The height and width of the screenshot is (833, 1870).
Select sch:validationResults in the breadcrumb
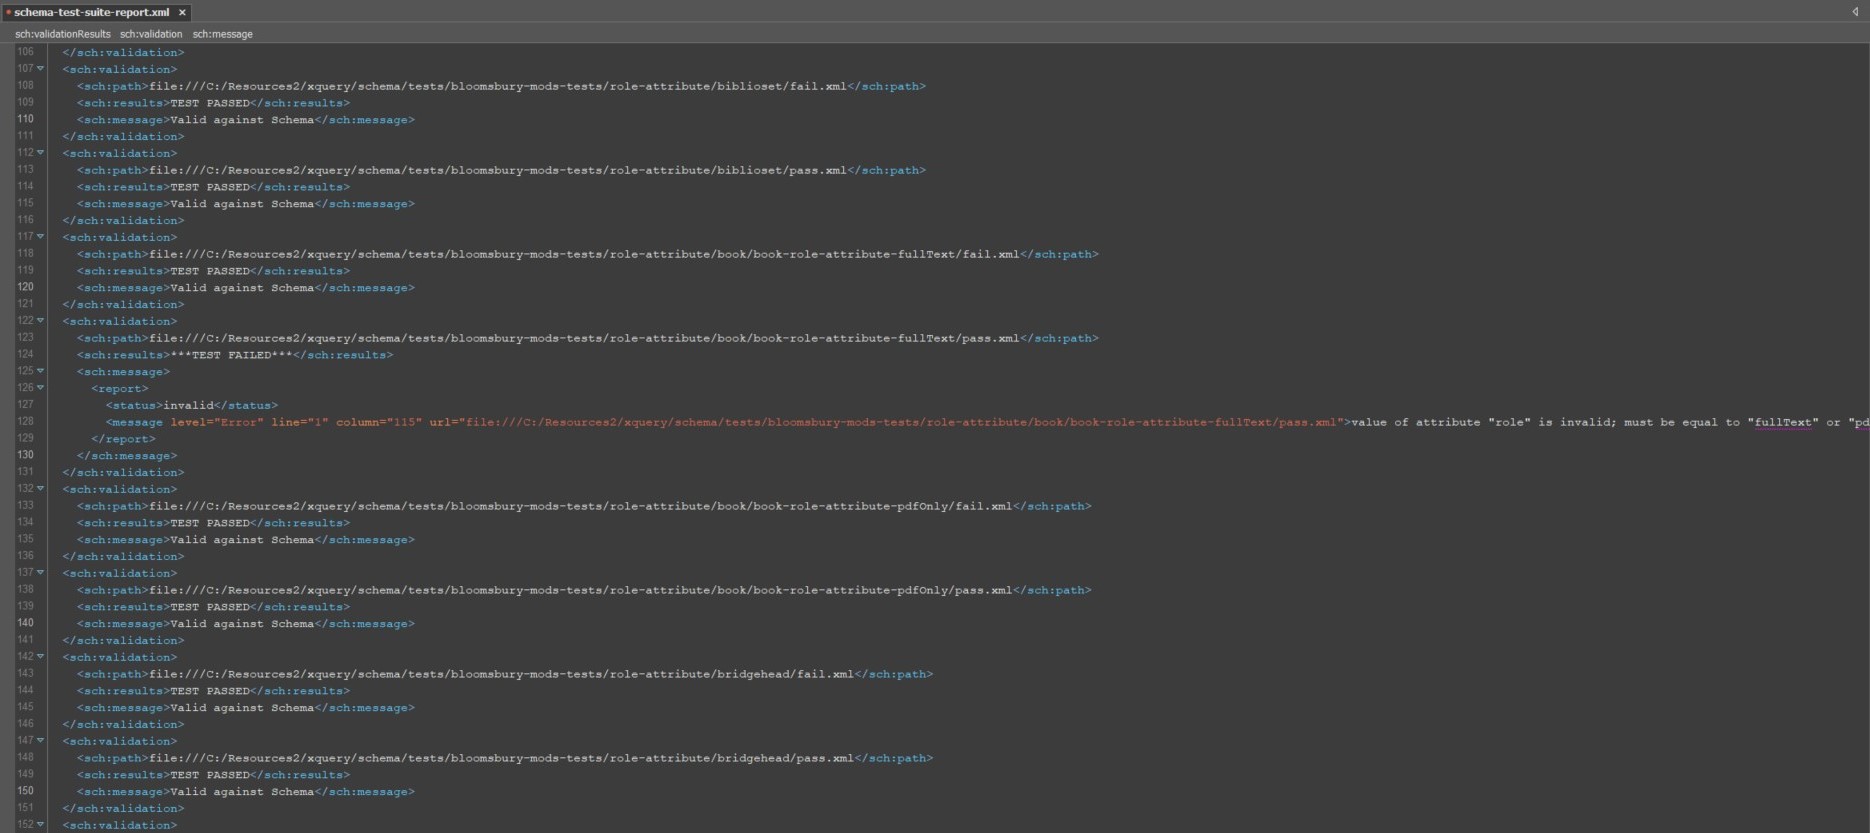pos(63,34)
